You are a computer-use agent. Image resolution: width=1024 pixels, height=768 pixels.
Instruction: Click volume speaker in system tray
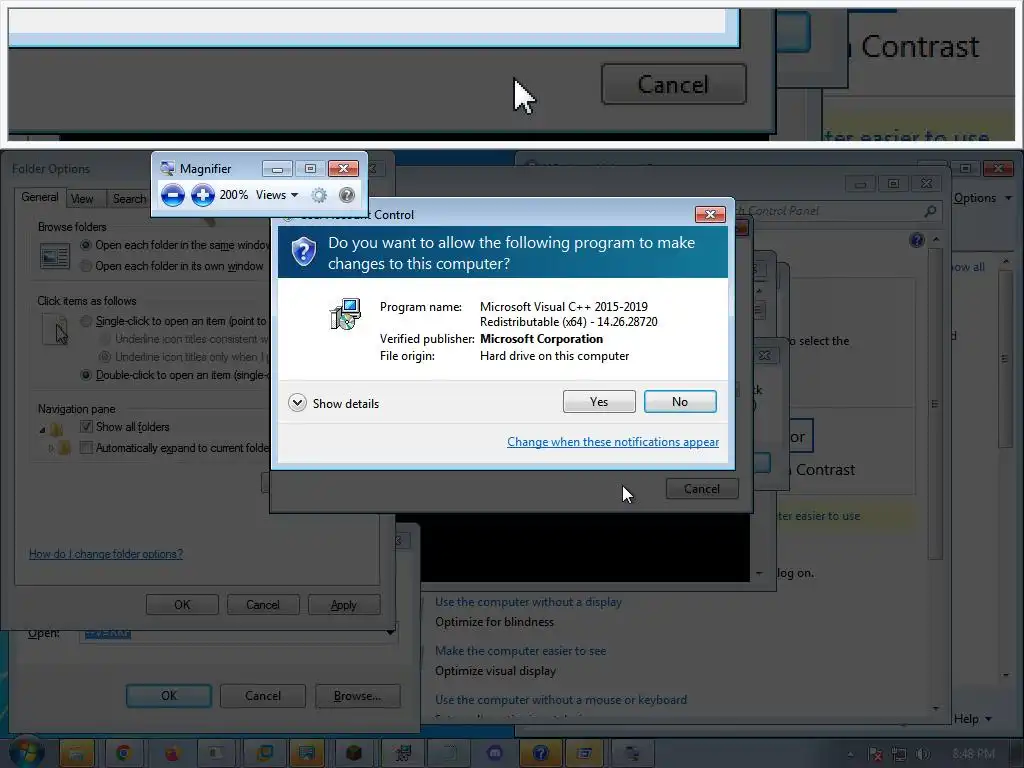pos(922,754)
